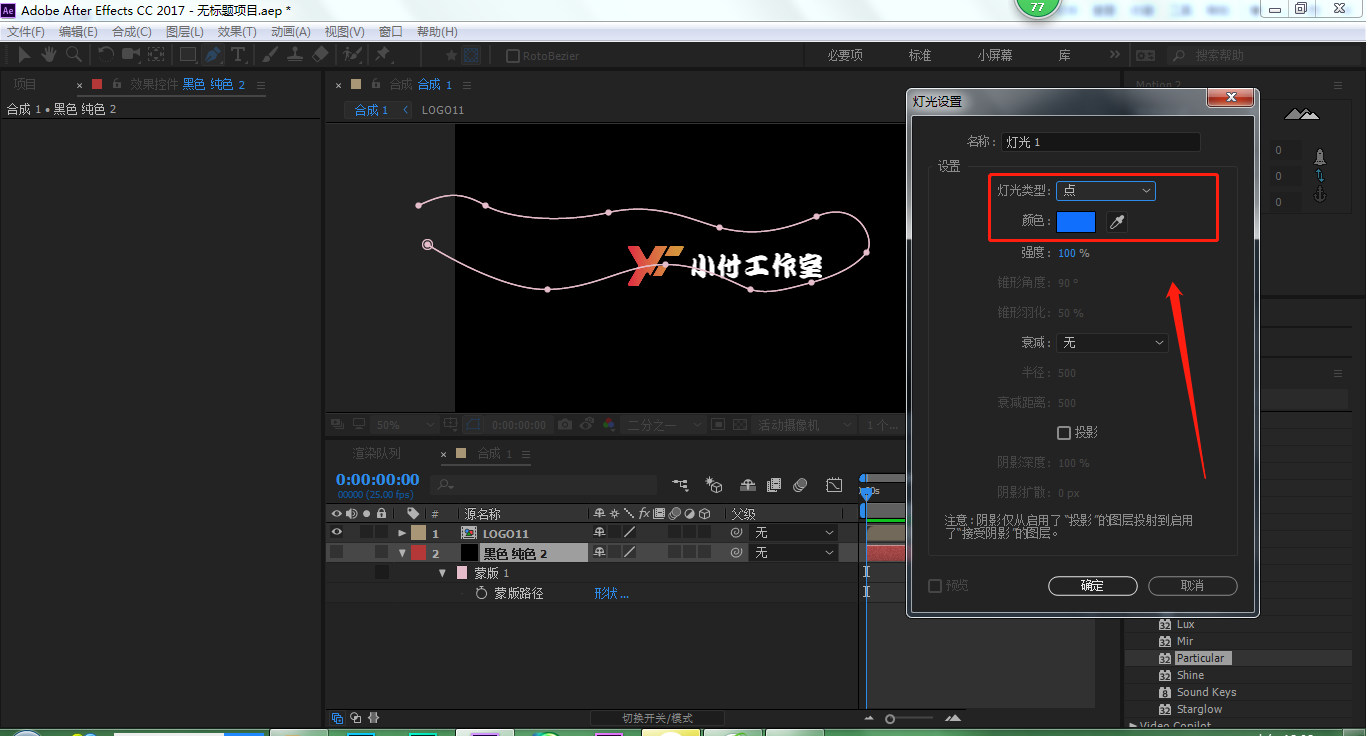
Task: Open the 二分之一 resolution dropdown
Action: [663, 425]
